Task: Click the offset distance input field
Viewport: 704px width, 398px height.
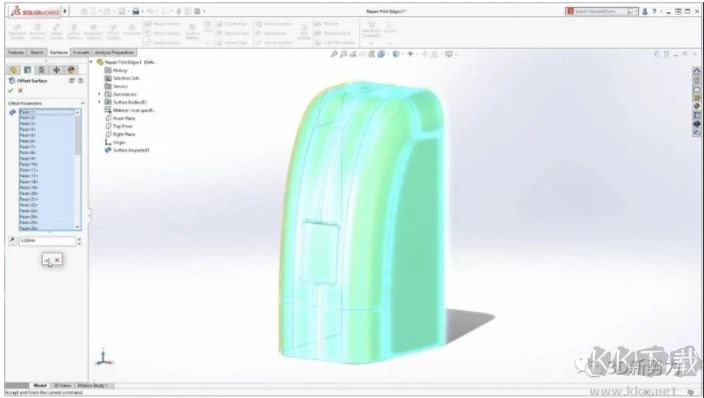Action: pos(48,241)
